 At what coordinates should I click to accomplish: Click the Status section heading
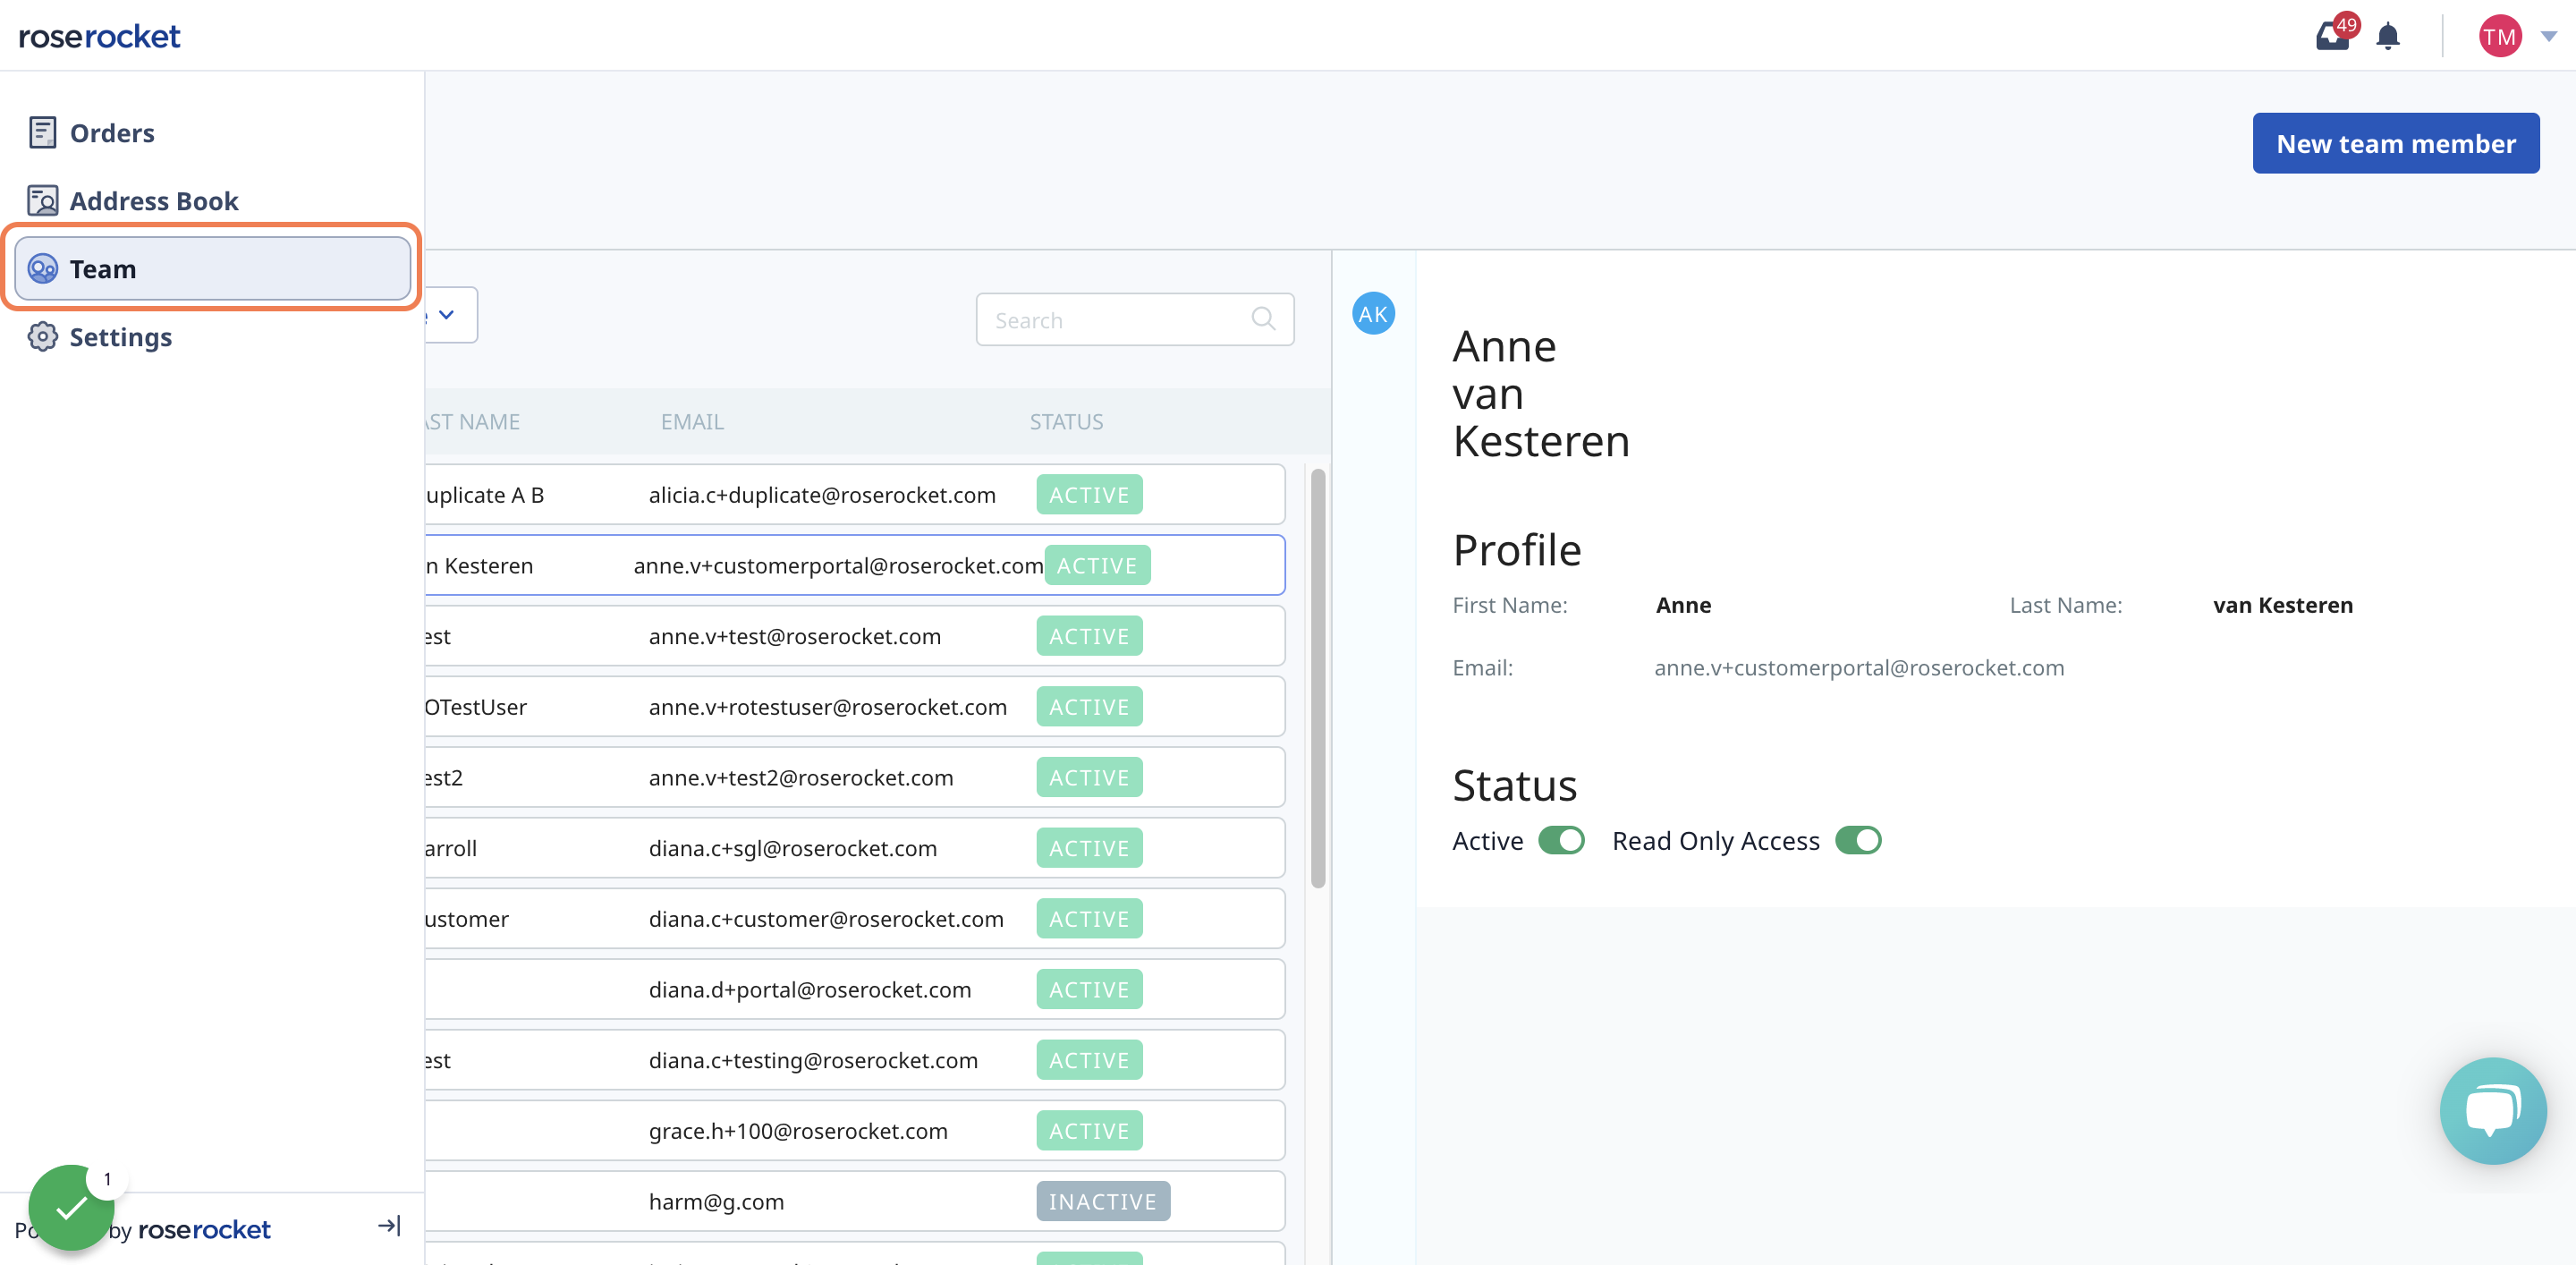click(1514, 785)
